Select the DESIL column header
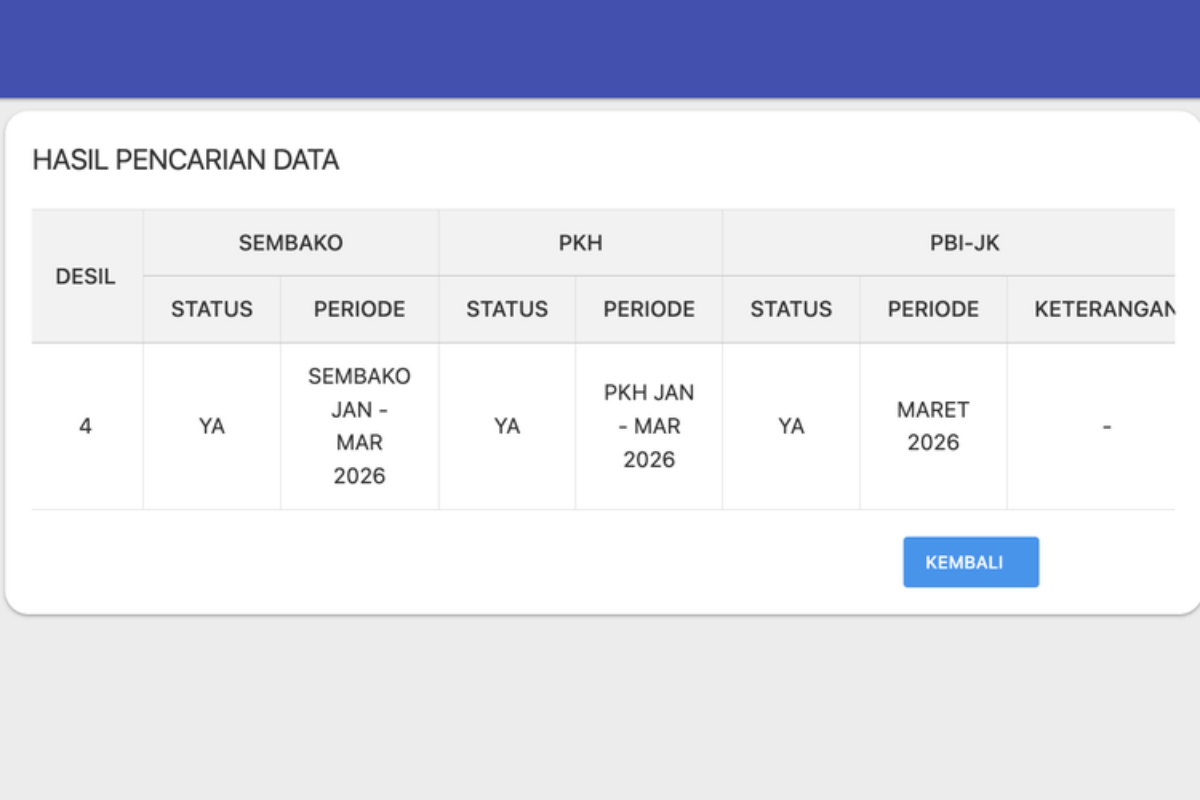 coord(85,277)
